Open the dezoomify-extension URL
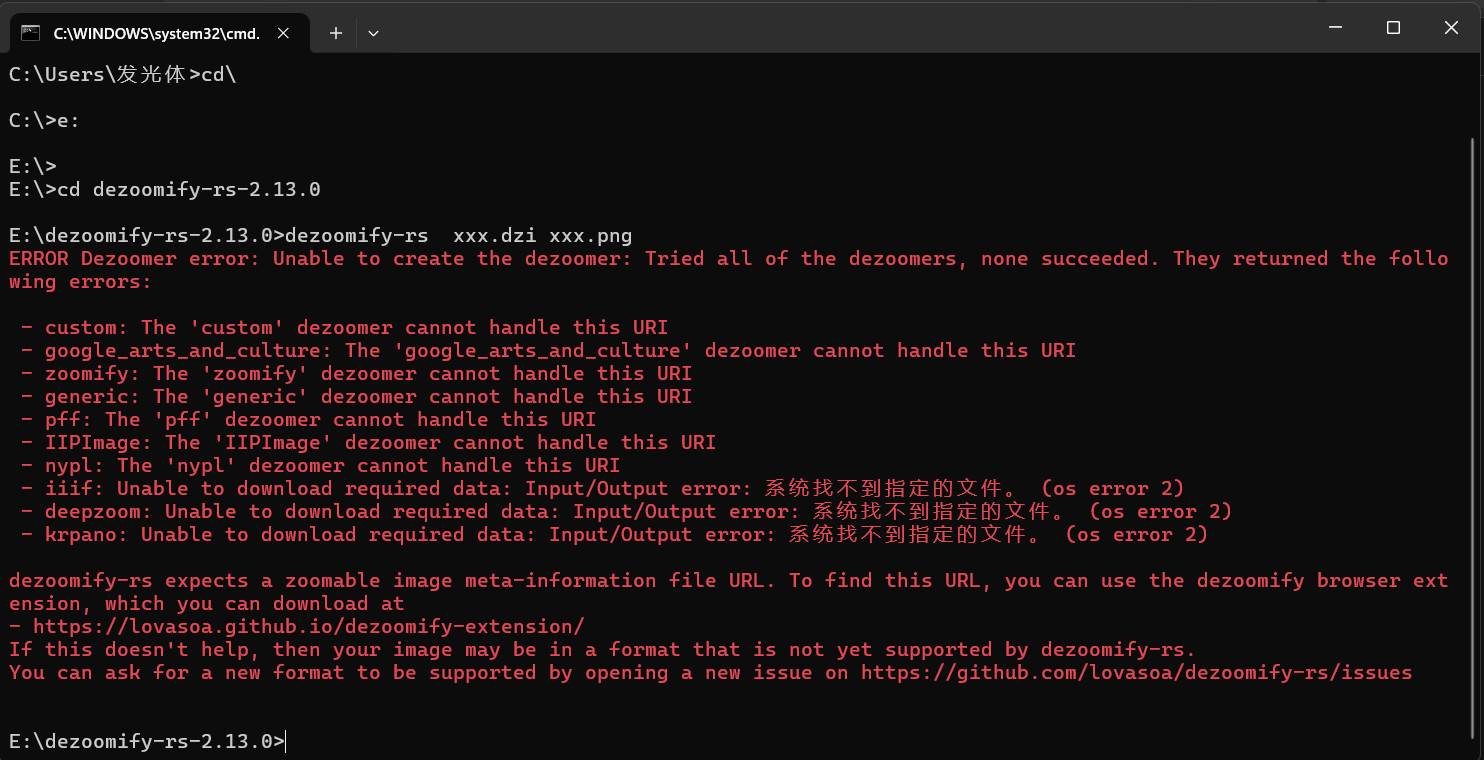Viewport: 1484px width, 760px height. pos(308,627)
